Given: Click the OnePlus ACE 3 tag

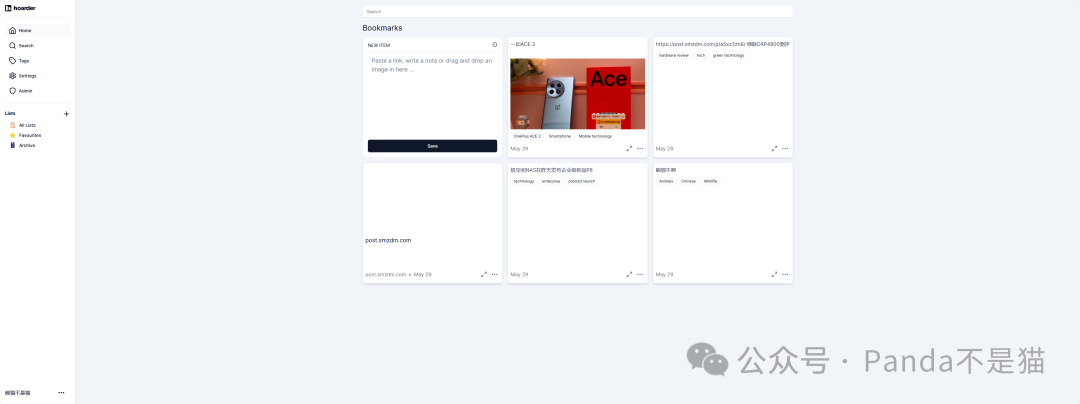Looking at the screenshot, I should 528,136.
